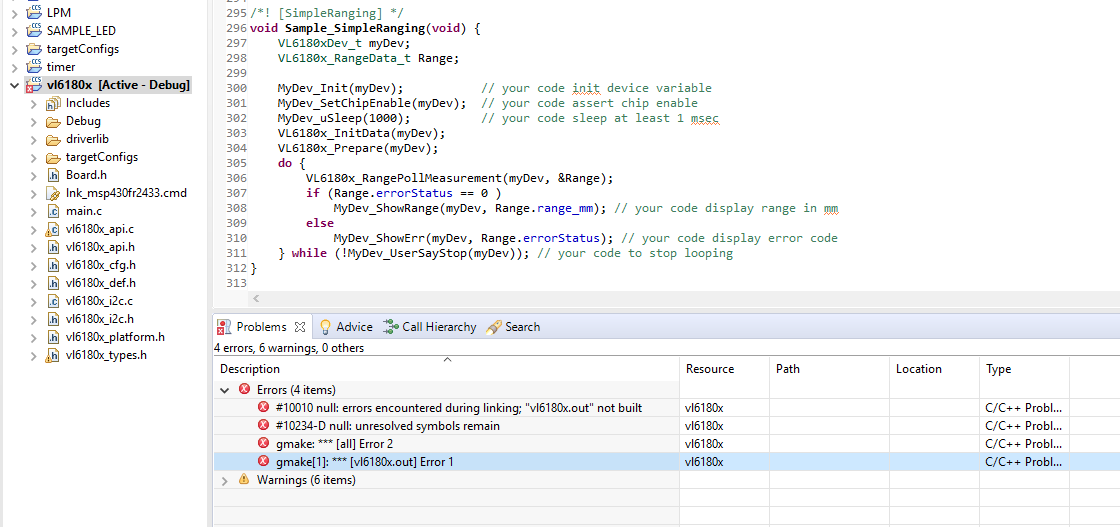
Task: Expand the Includes folder
Action: click(34, 104)
